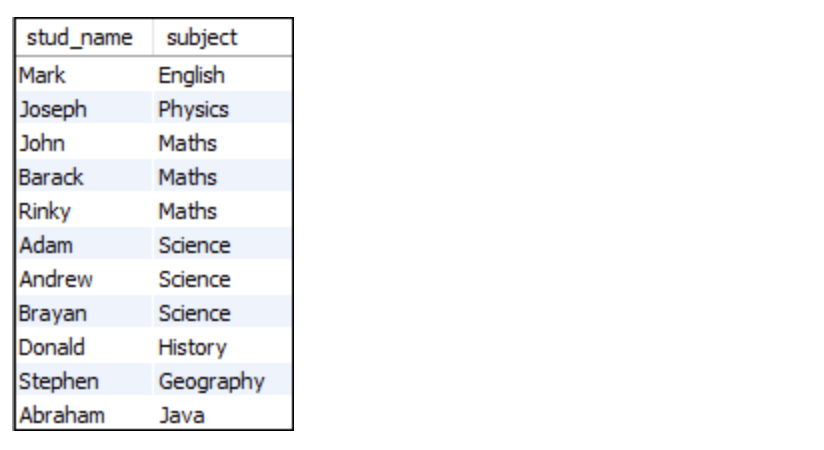Select the cell containing Abraham
This screenshot has height=450, width=824.
(x=84, y=414)
